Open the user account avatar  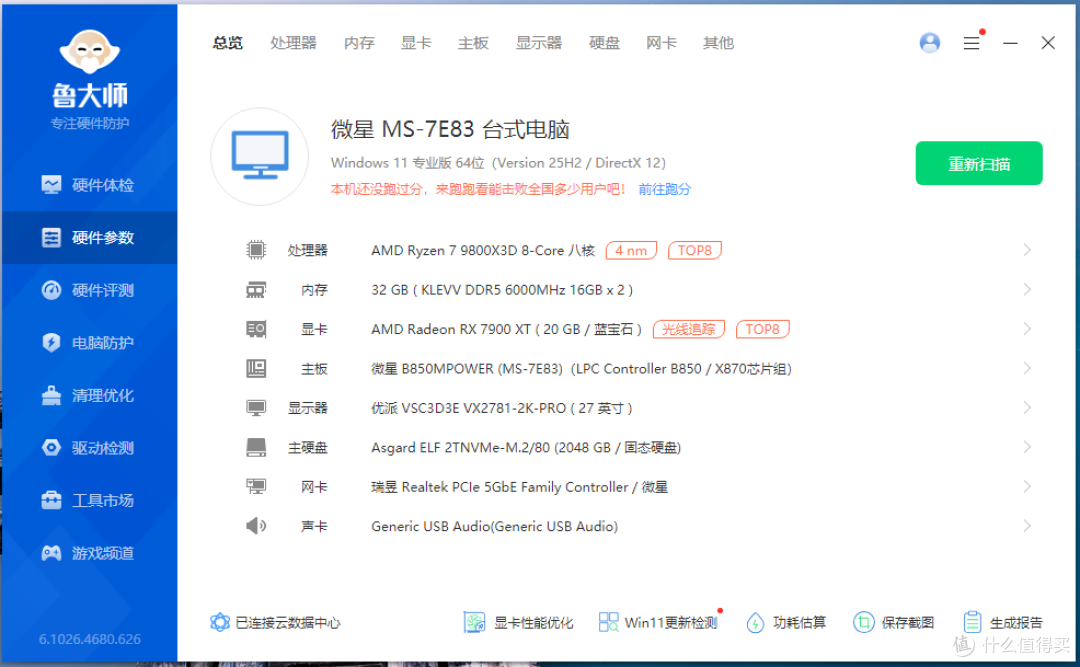tap(930, 43)
